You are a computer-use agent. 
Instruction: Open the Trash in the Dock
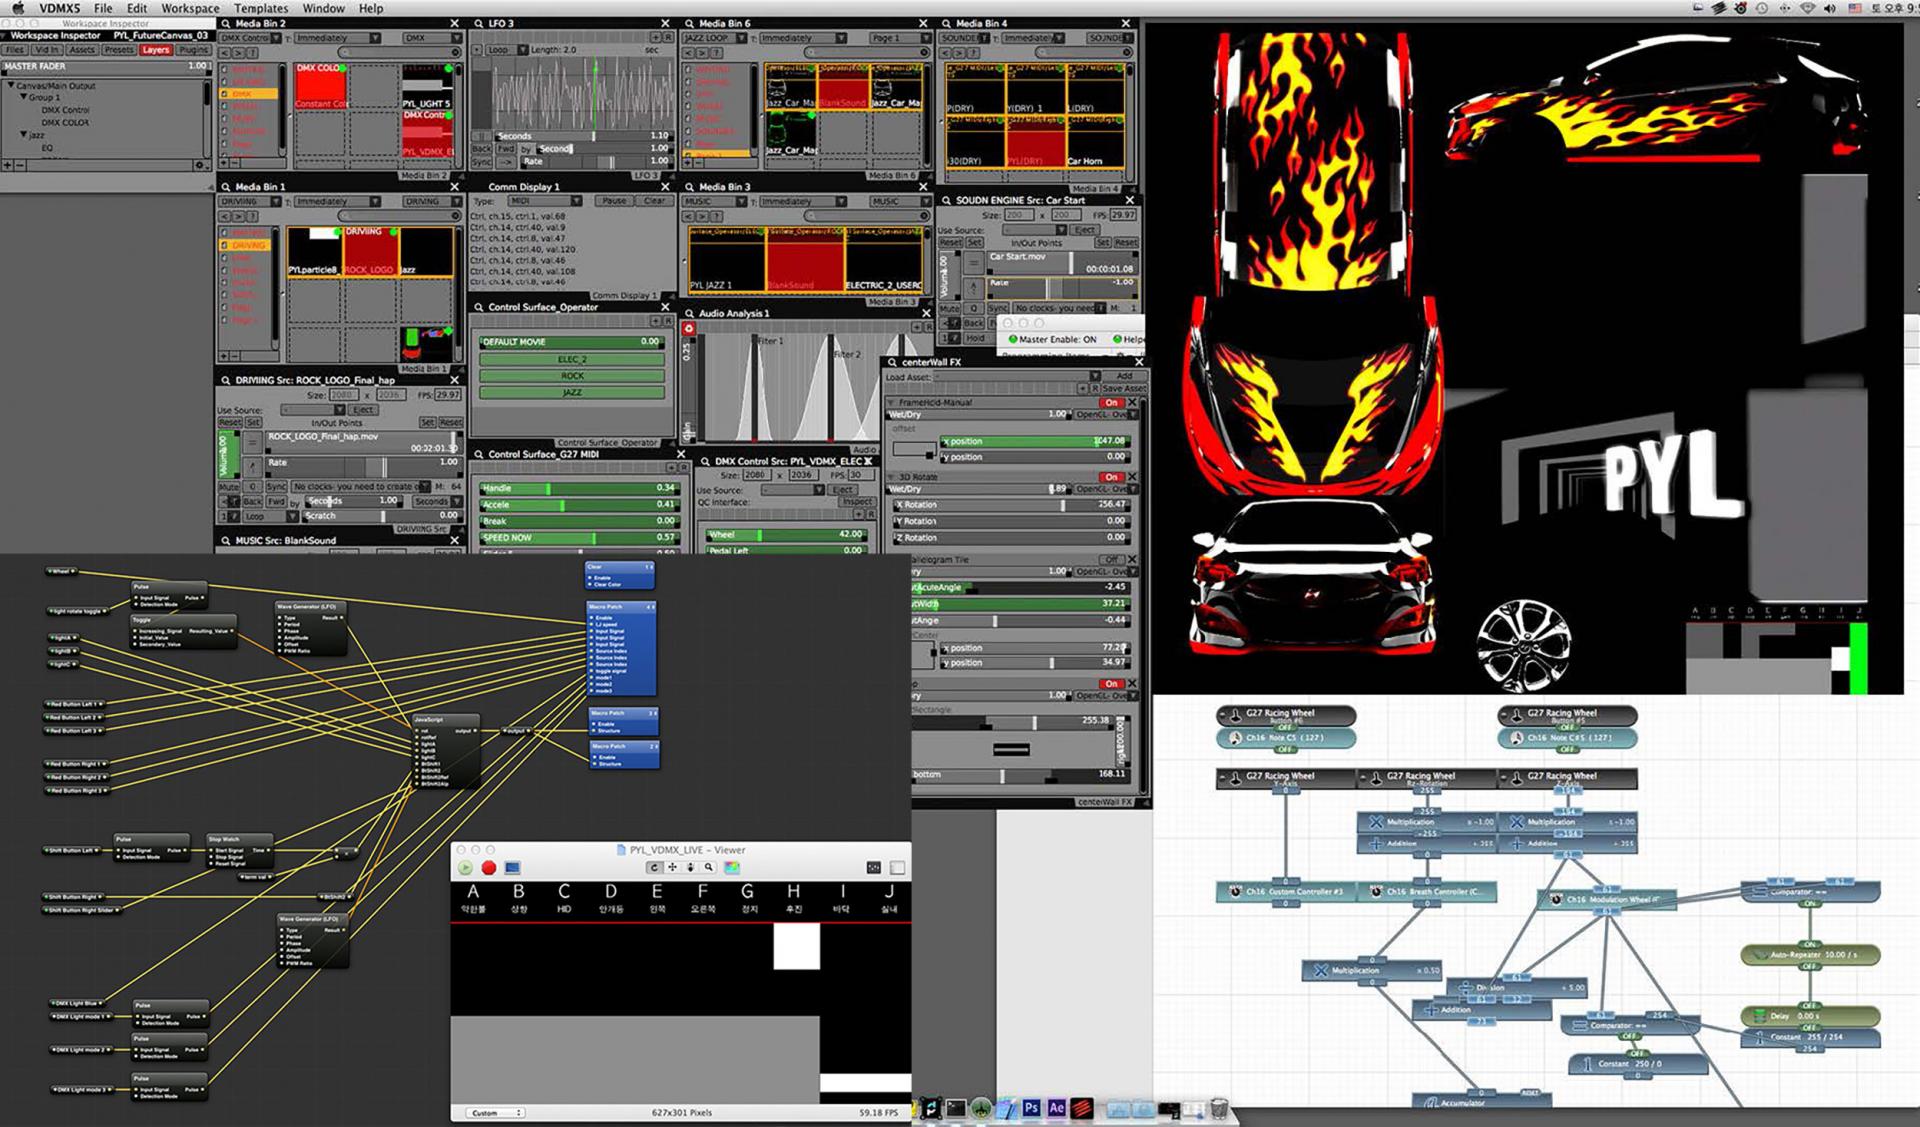click(x=1219, y=1108)
